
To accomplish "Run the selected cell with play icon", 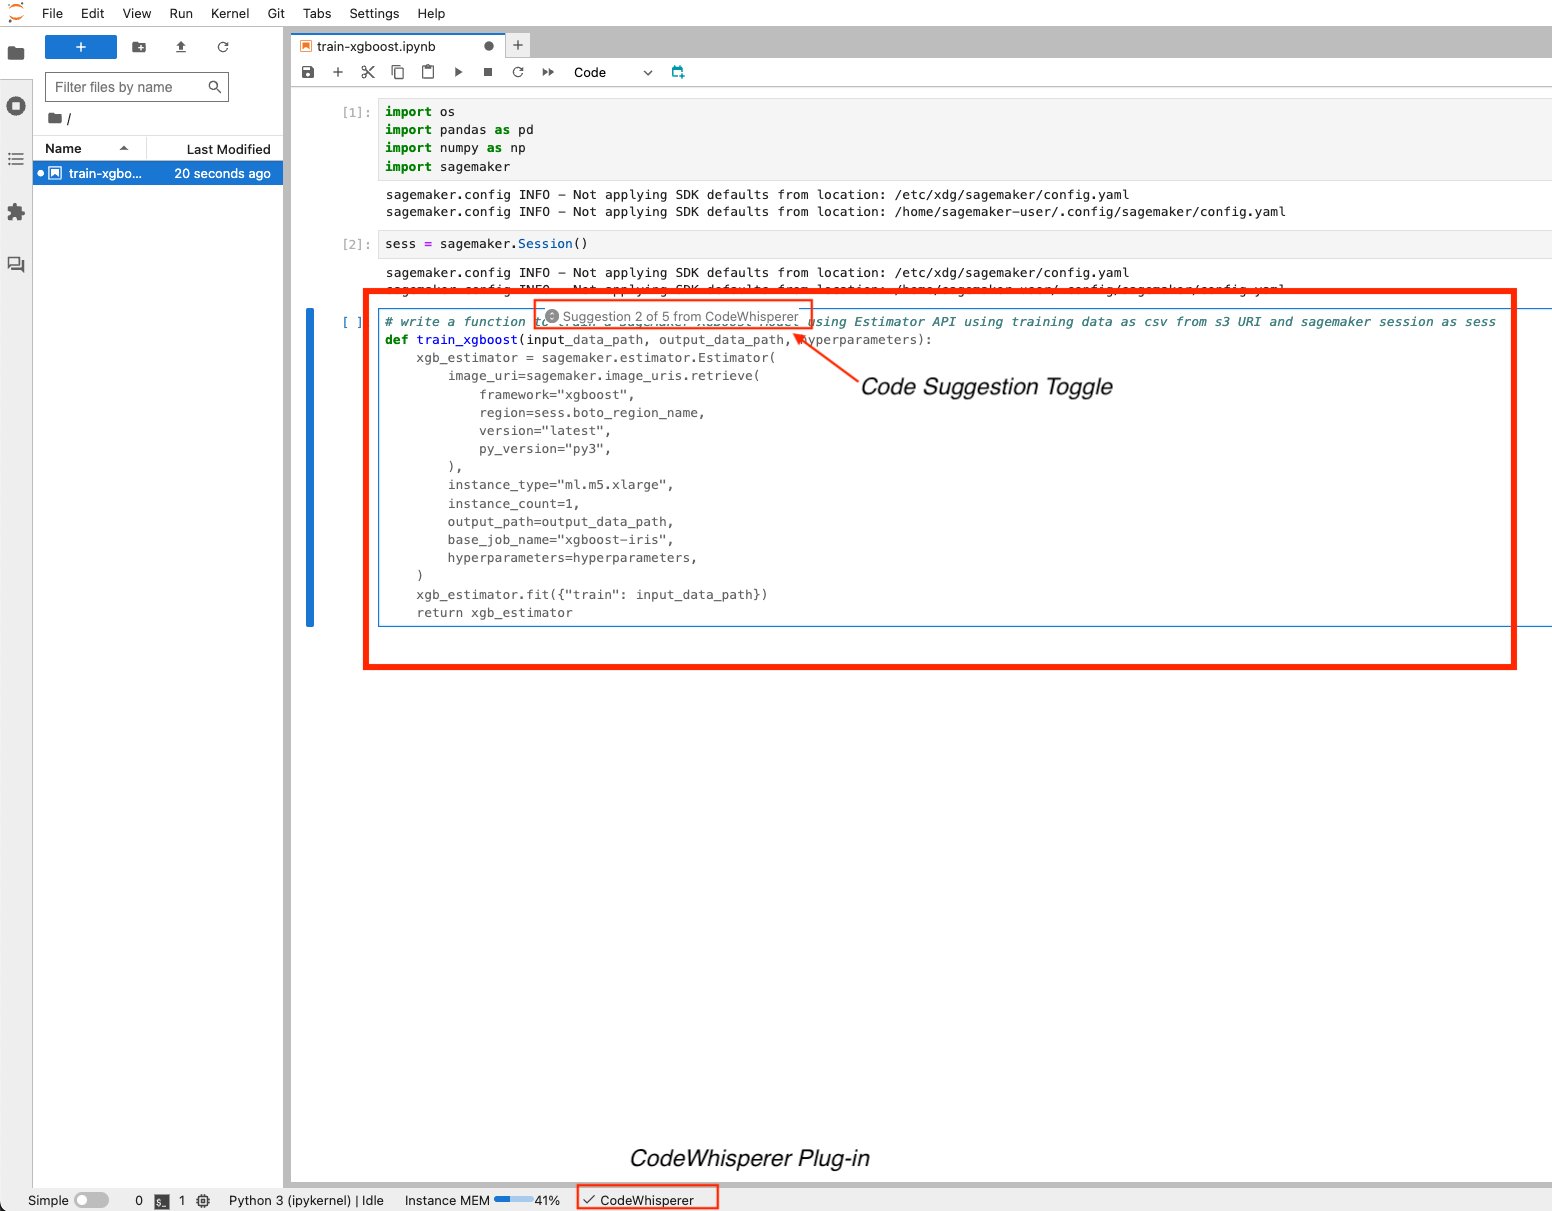I will click(458, 72).
